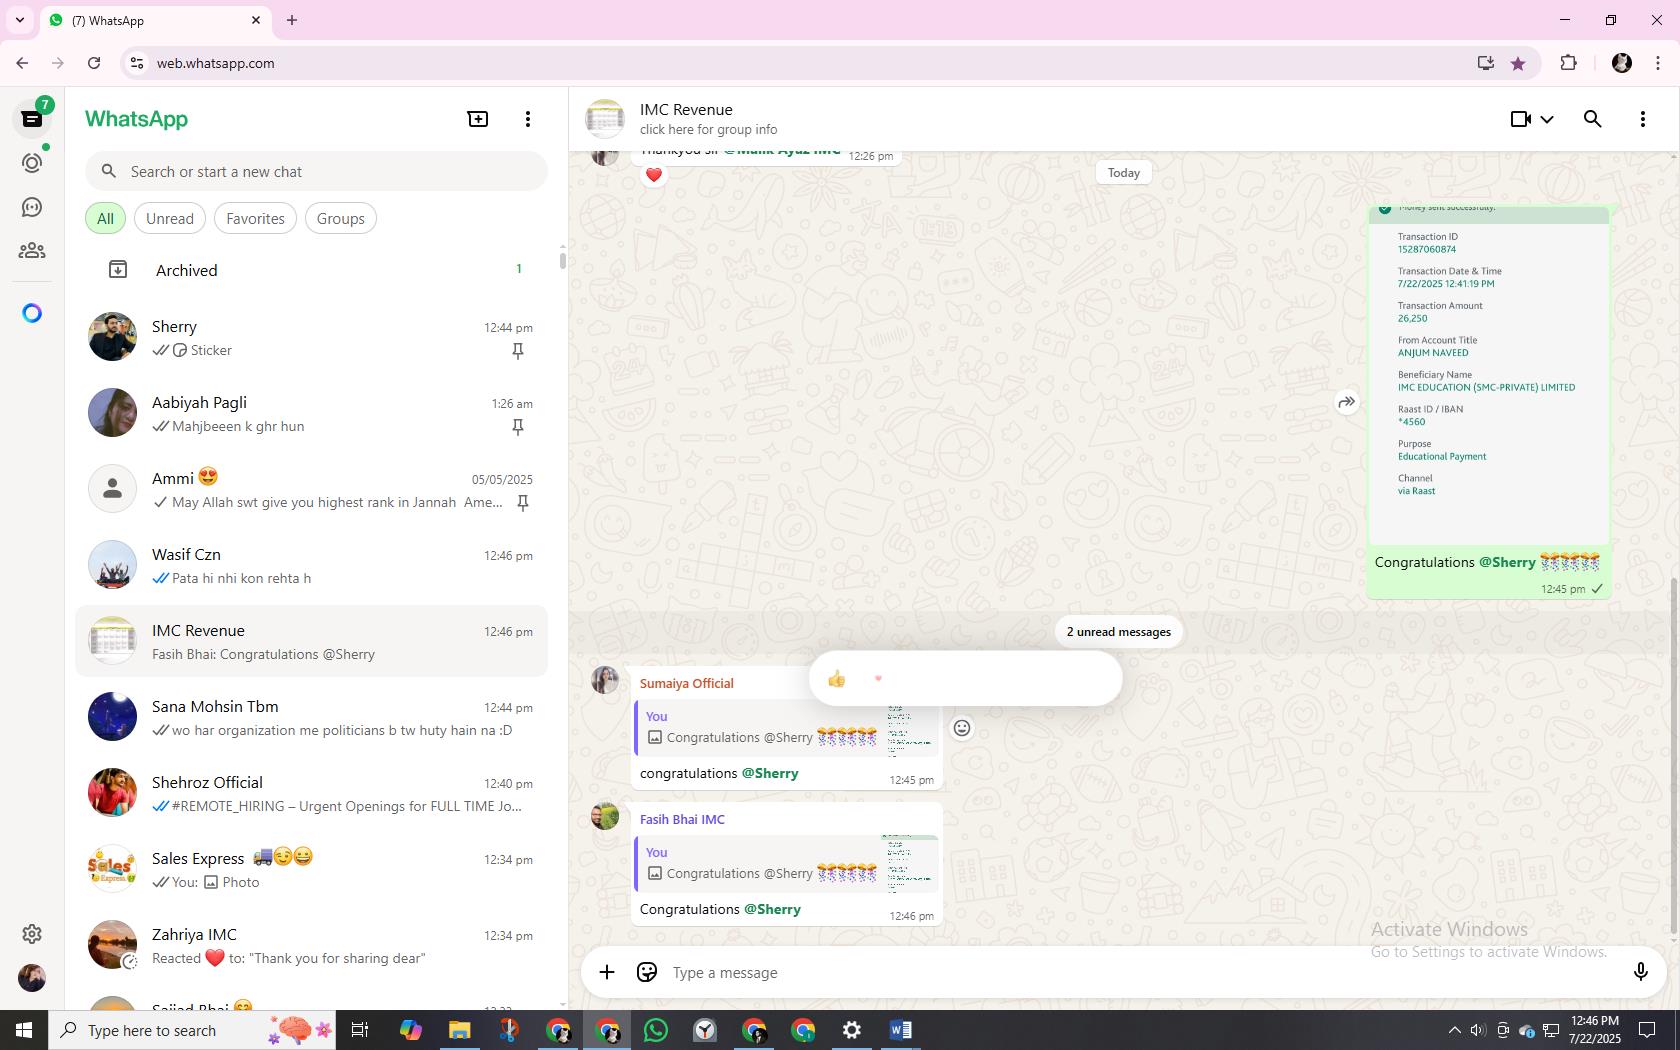This screenshot has width=1680, height=1050.
Task: Open the Channels icon in sidebar
Action: (32, 207)
